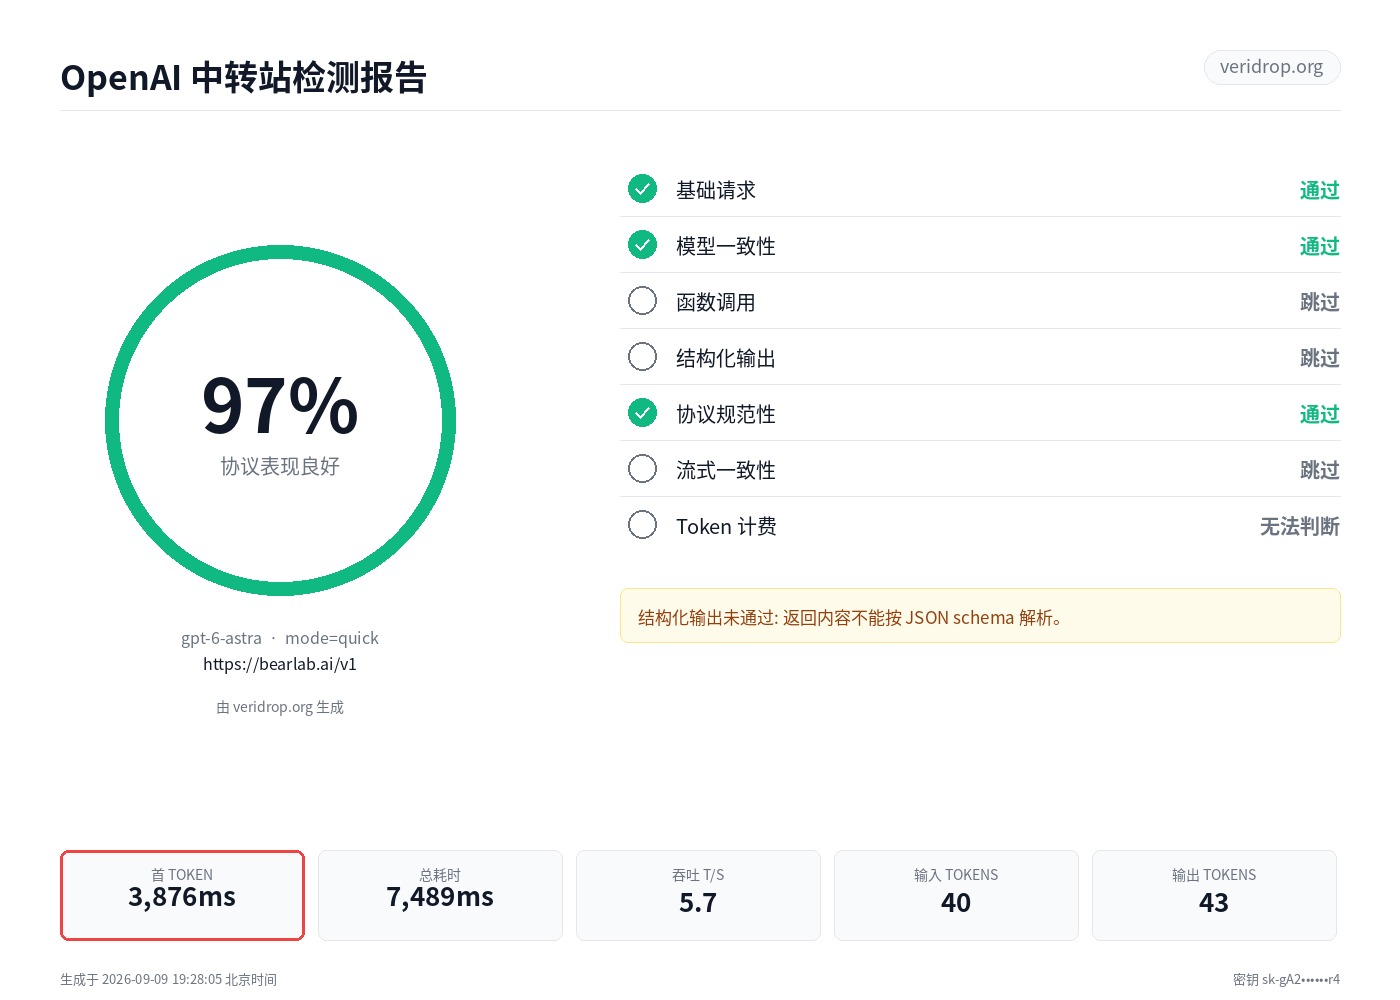Click the 无法判断 status for Token 计费
The height and width of the screenshot is (1000, 1400).
(x=1299, y=526)
